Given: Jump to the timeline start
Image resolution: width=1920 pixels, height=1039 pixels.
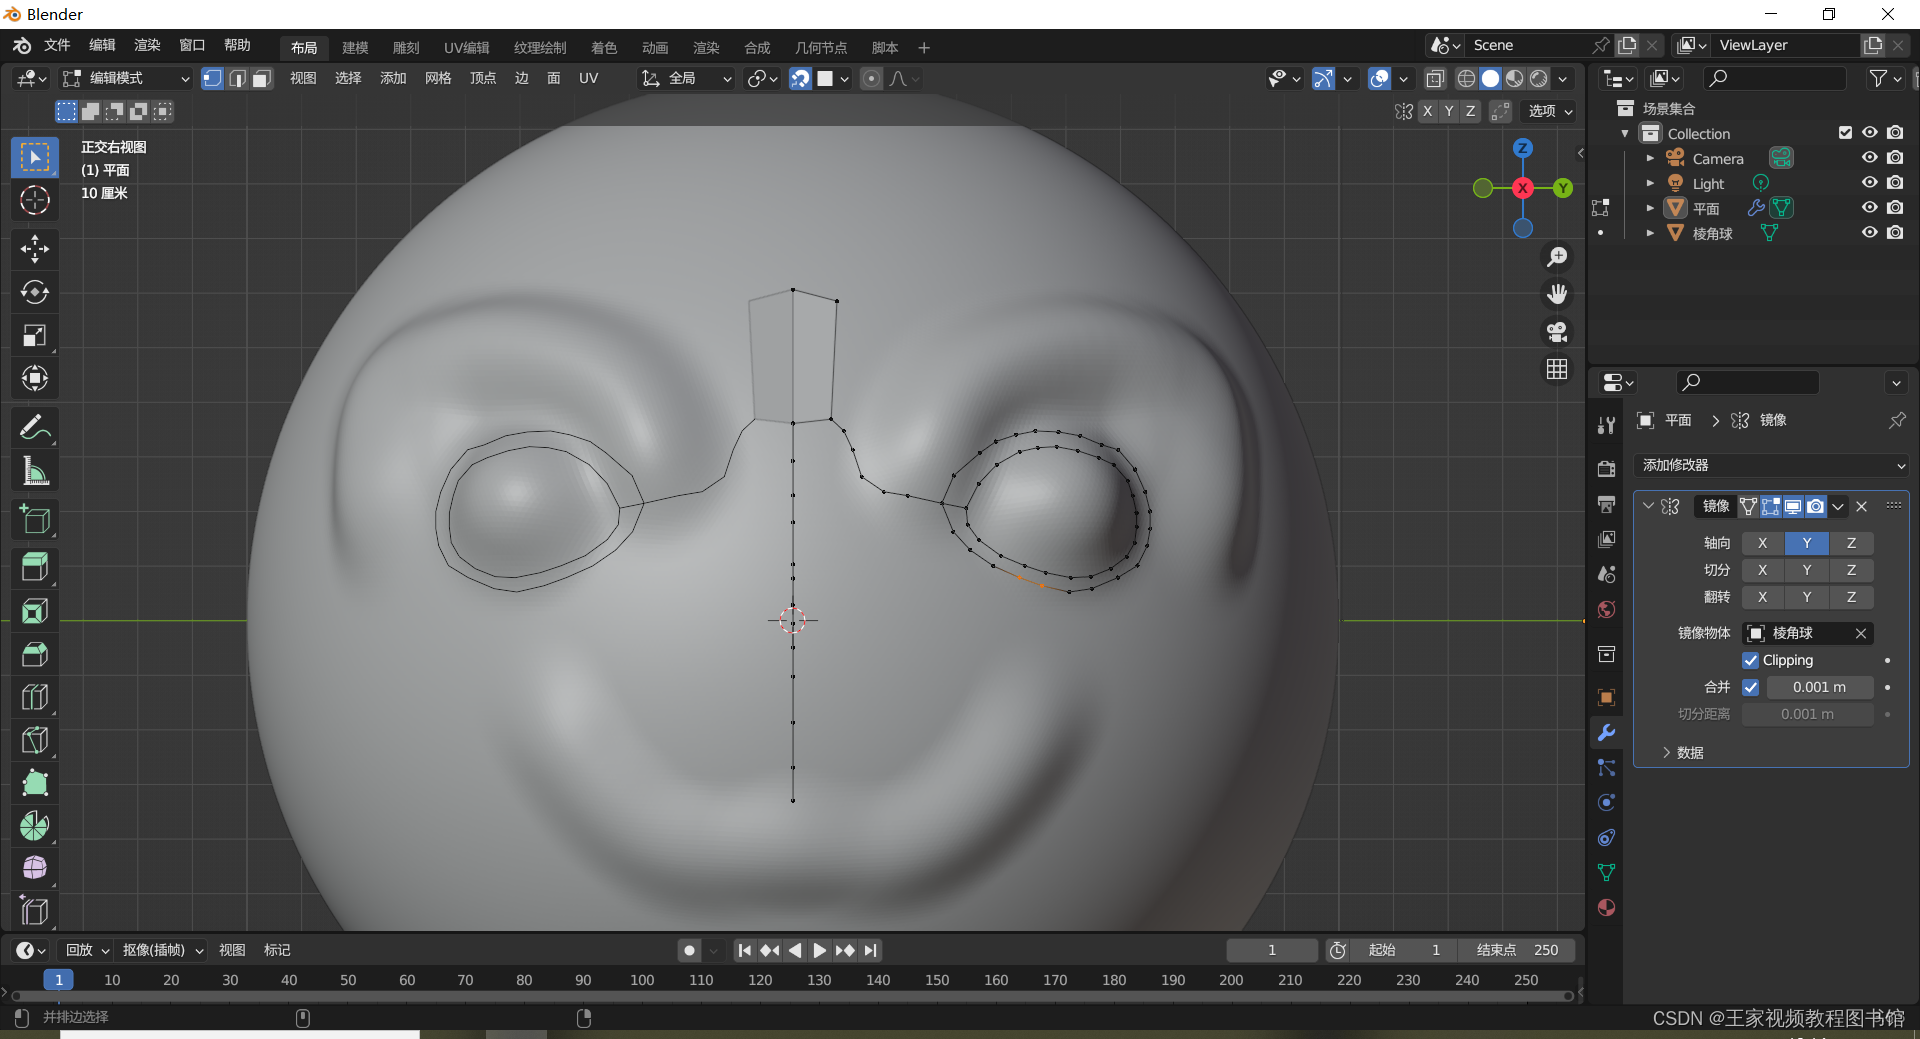Looking at the screenshot, I should click(x=744, y=950).
